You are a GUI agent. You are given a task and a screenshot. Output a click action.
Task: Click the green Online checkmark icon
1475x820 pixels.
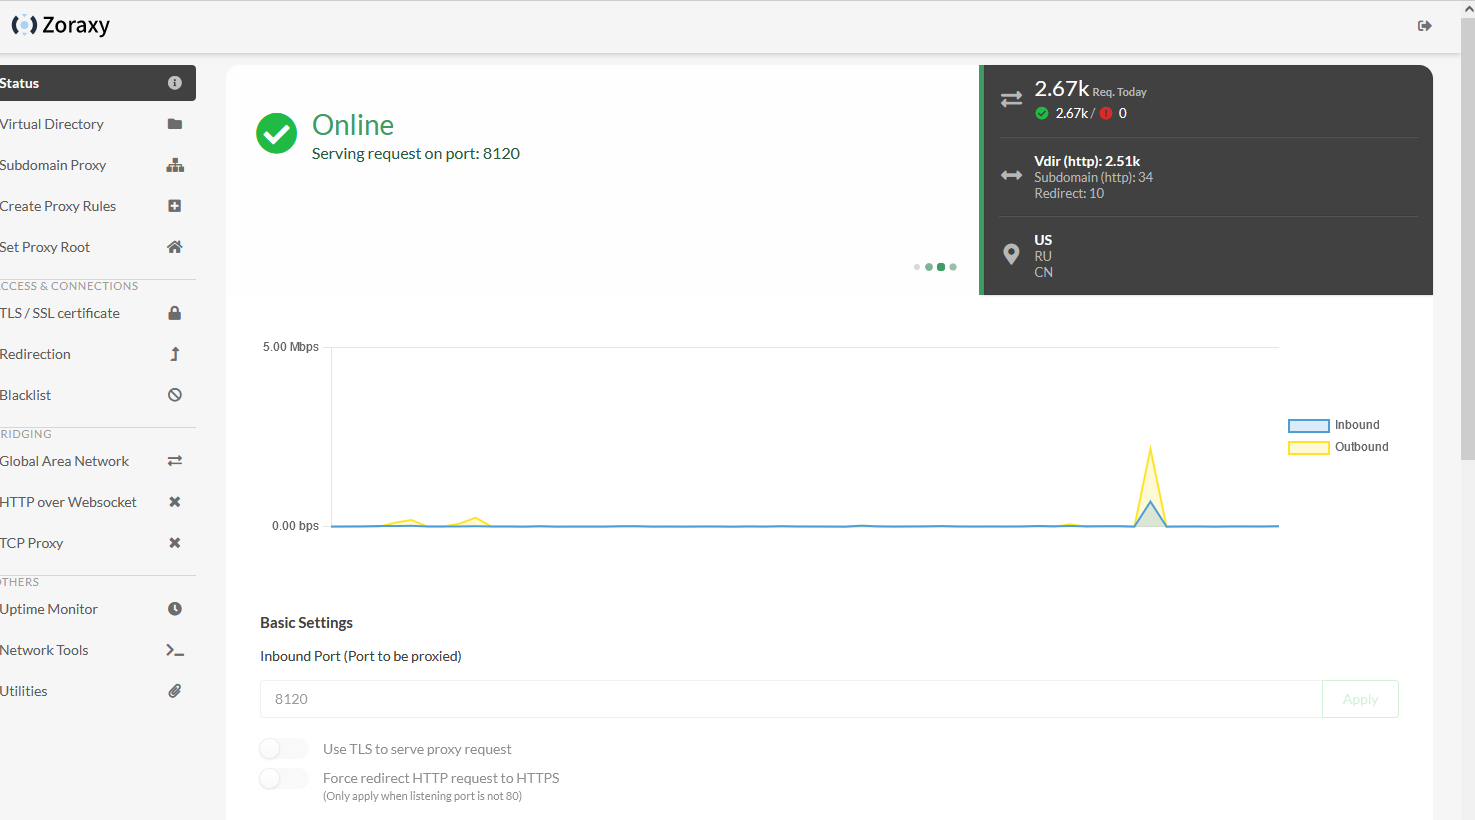coord(276,133)
